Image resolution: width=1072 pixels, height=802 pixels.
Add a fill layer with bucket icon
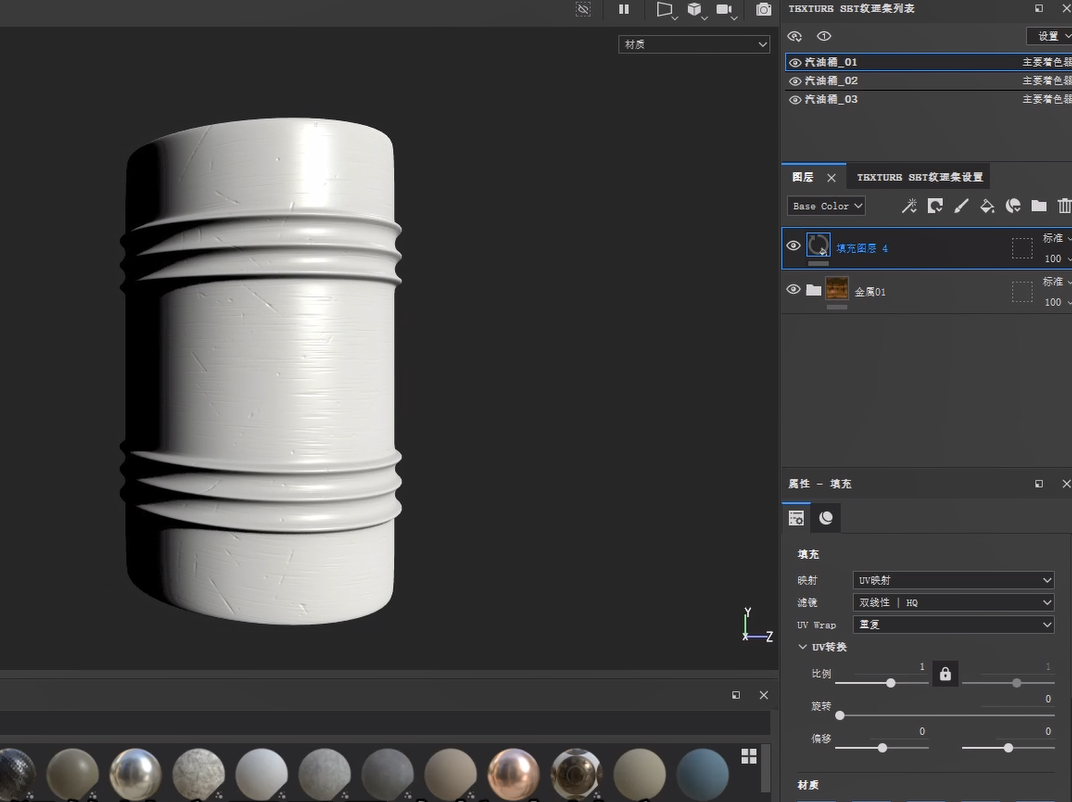coord(987,206)
